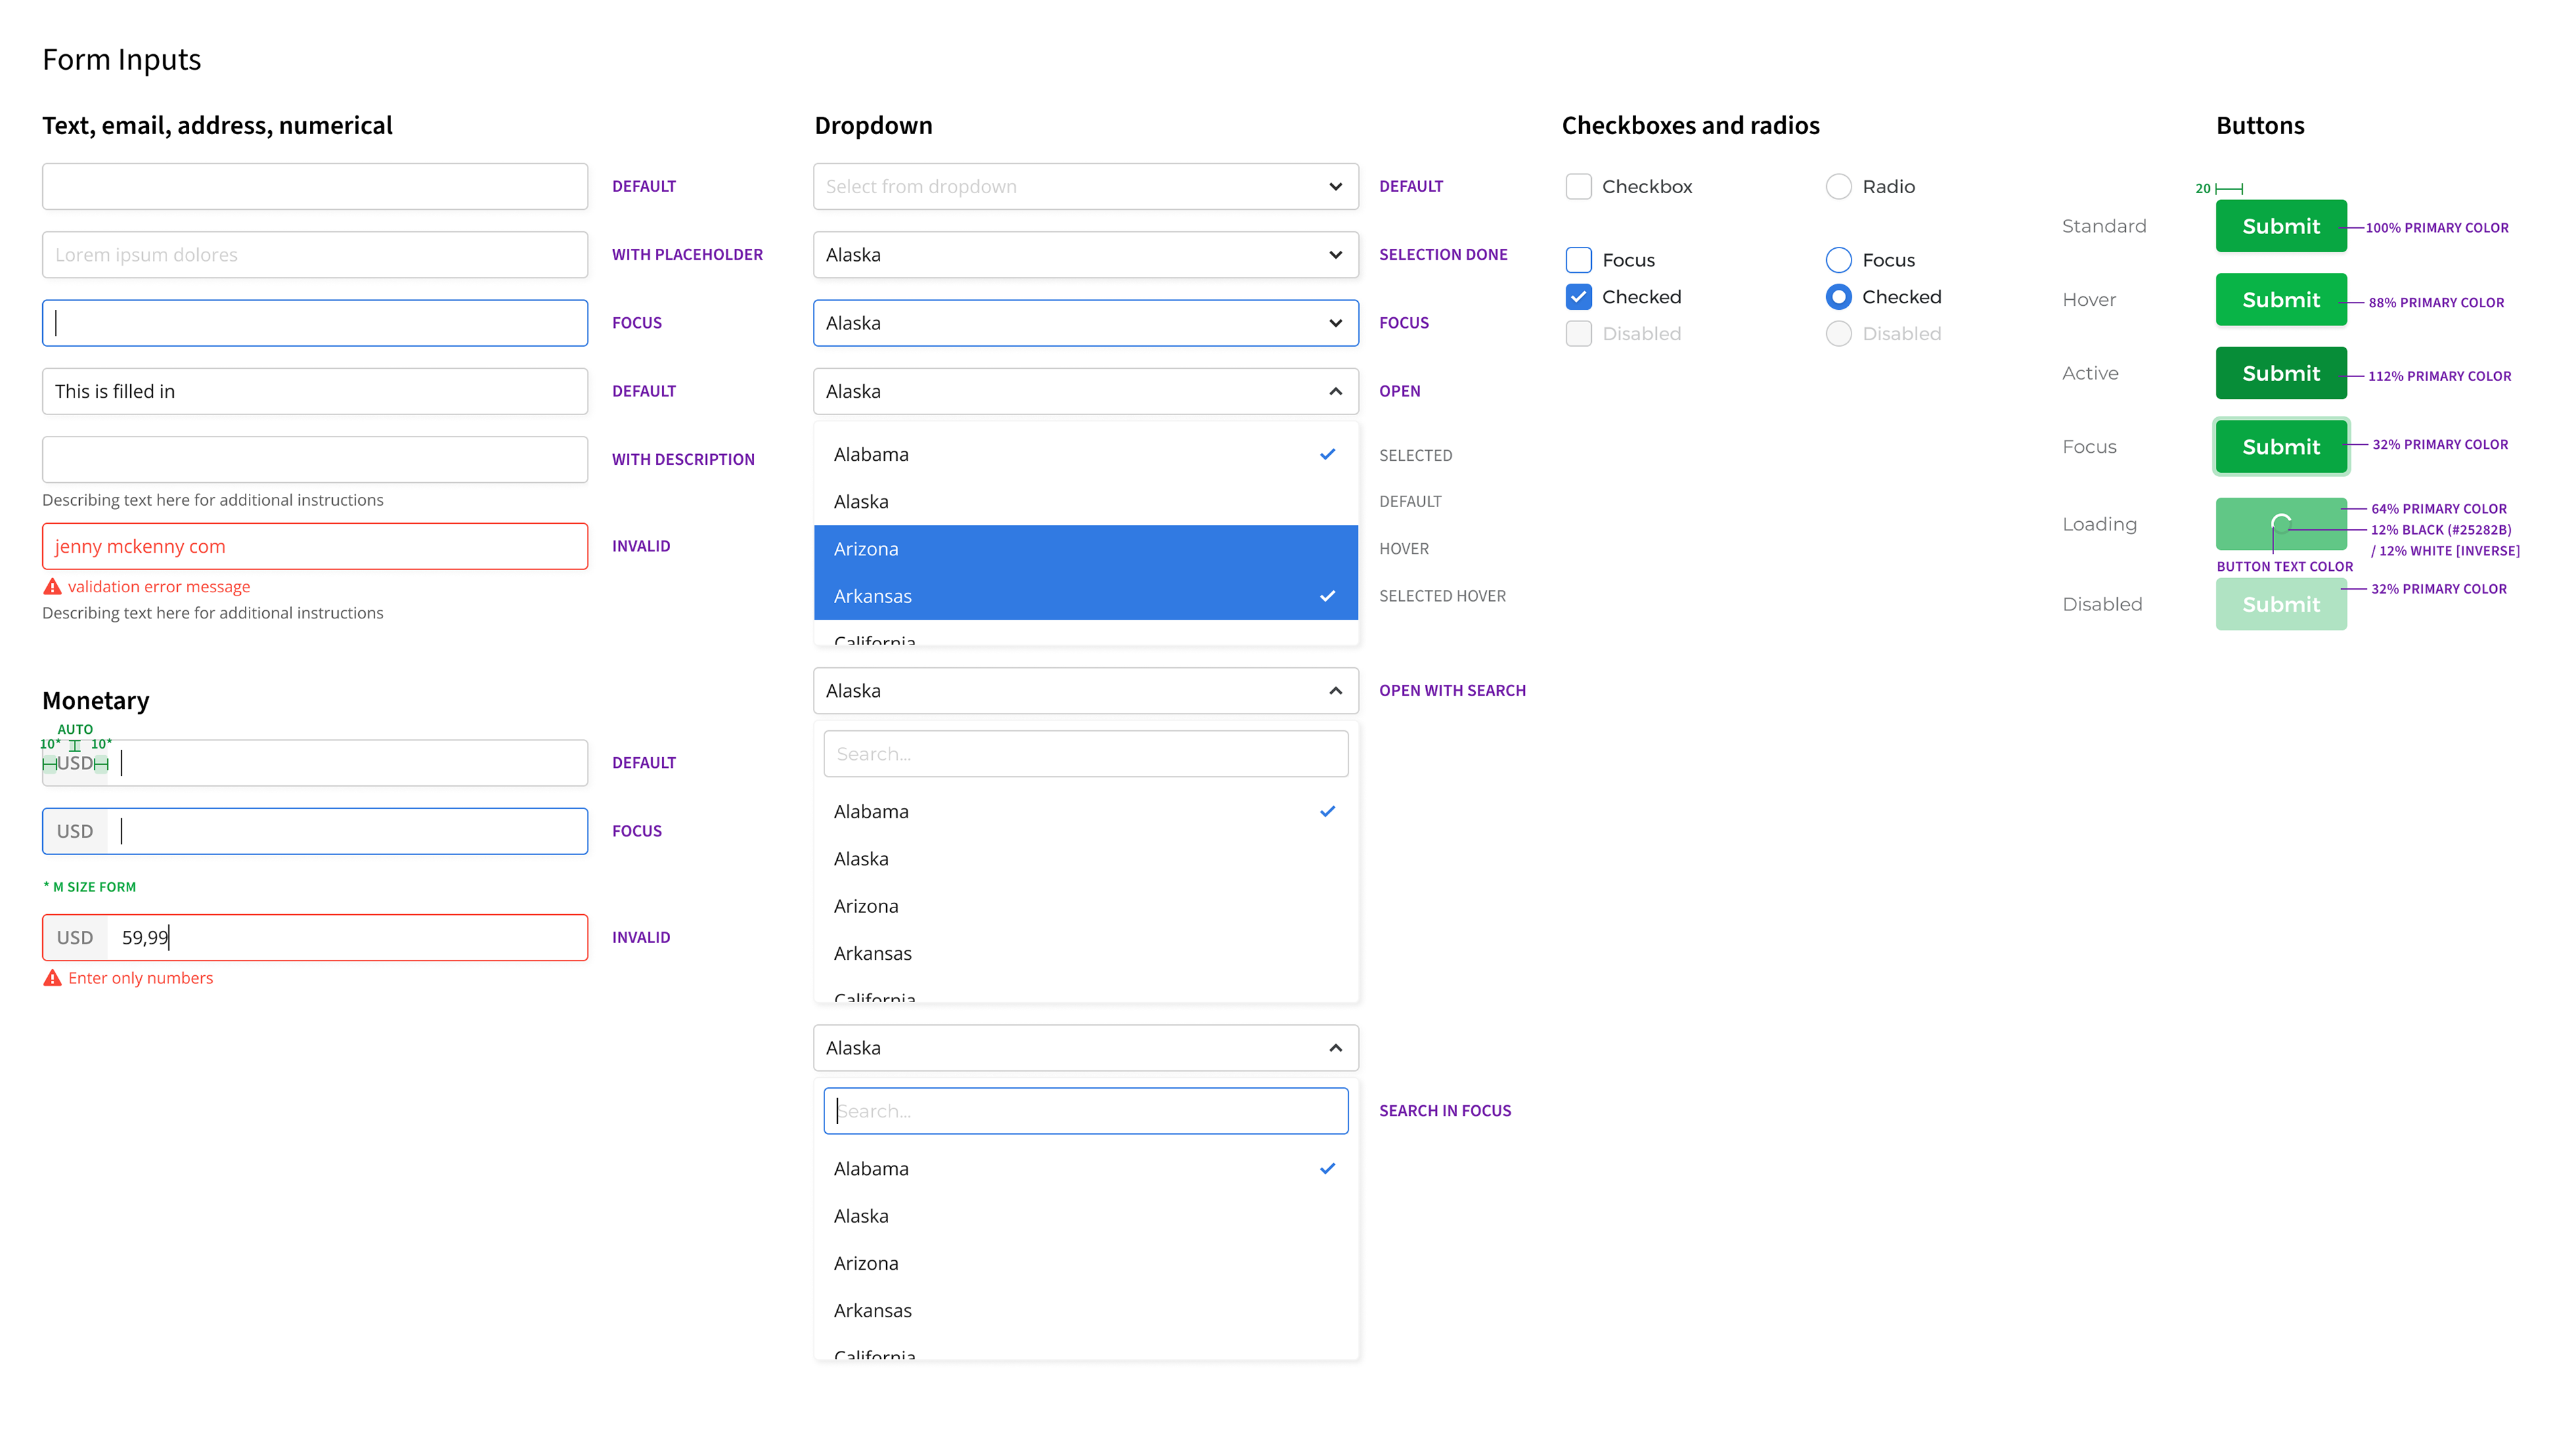Pick Arizona in the 'Search in focus' list
2576x1434 pixels.
tap(1086, 1263)
